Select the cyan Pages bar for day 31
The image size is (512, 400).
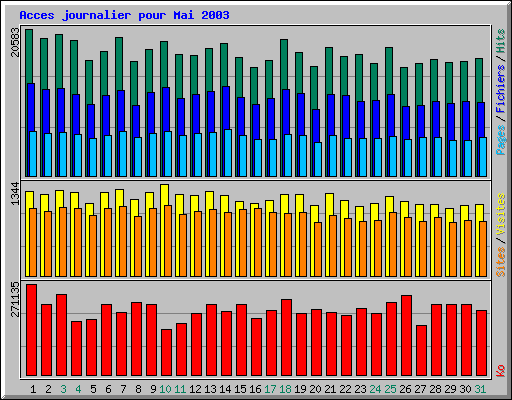click(483, 157)
